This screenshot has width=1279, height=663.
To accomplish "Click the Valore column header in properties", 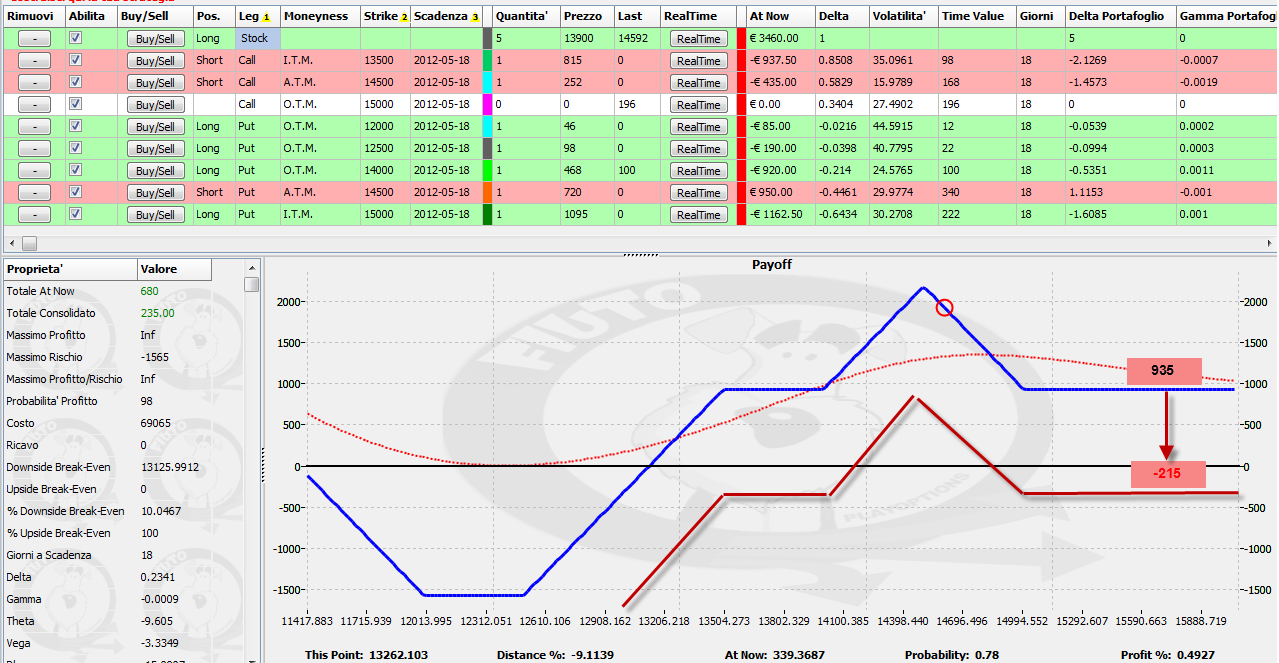I will 174,269.
